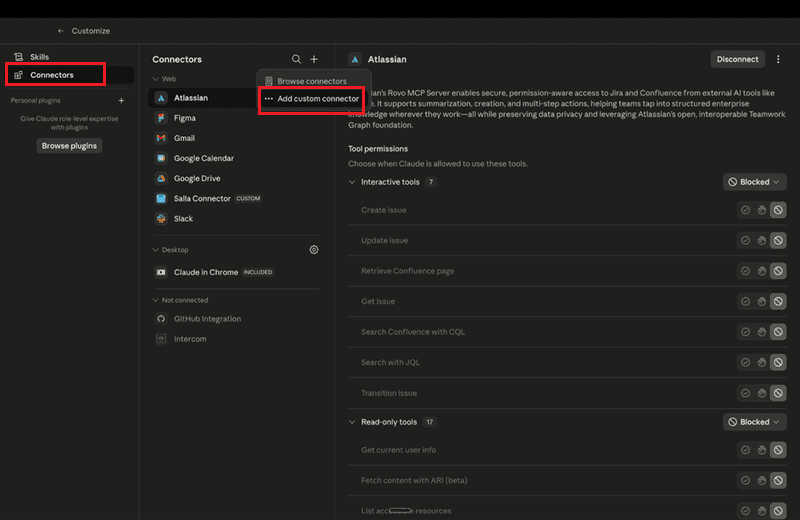Click the Retrieve Confluence page tool name
This screenshot has height=520, width=800.
[x=408, y=271]
